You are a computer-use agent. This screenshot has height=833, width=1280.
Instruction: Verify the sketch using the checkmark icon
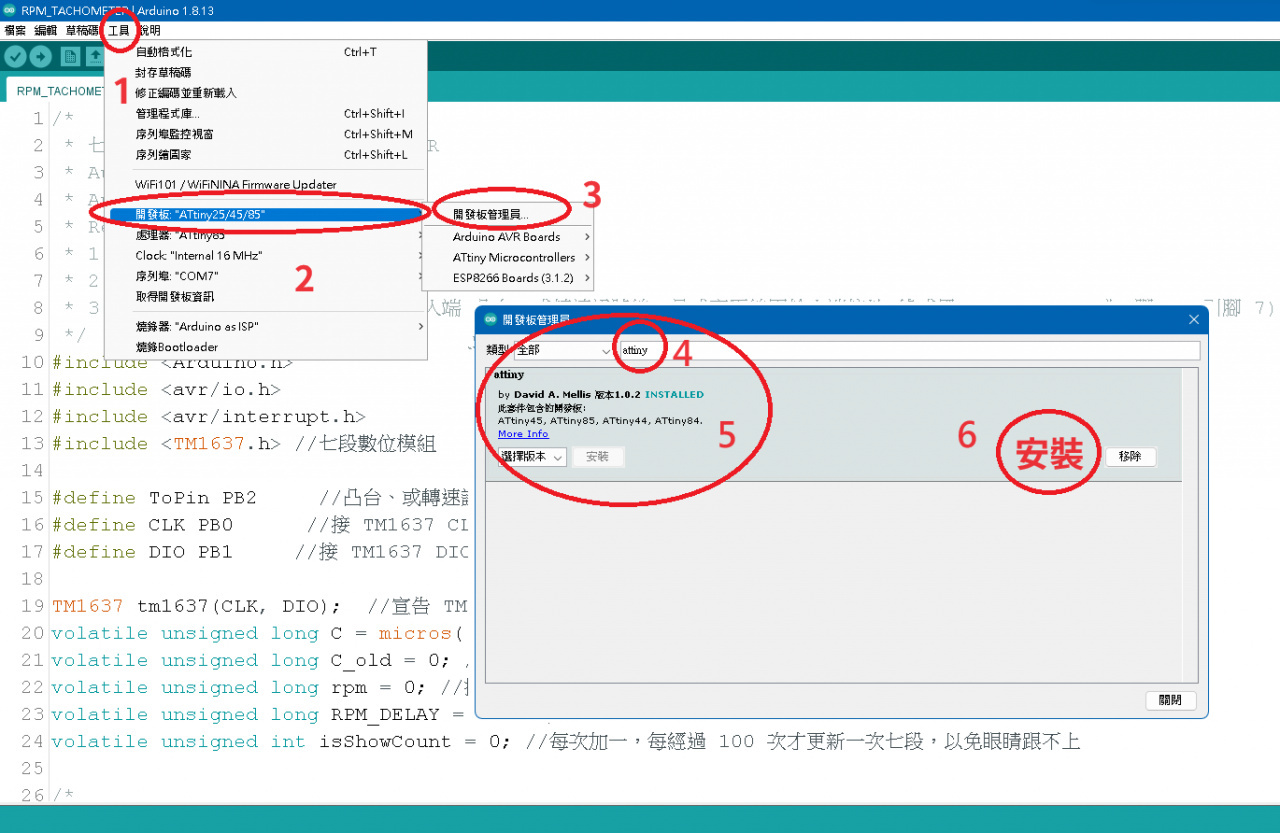[x=14, y=56]
